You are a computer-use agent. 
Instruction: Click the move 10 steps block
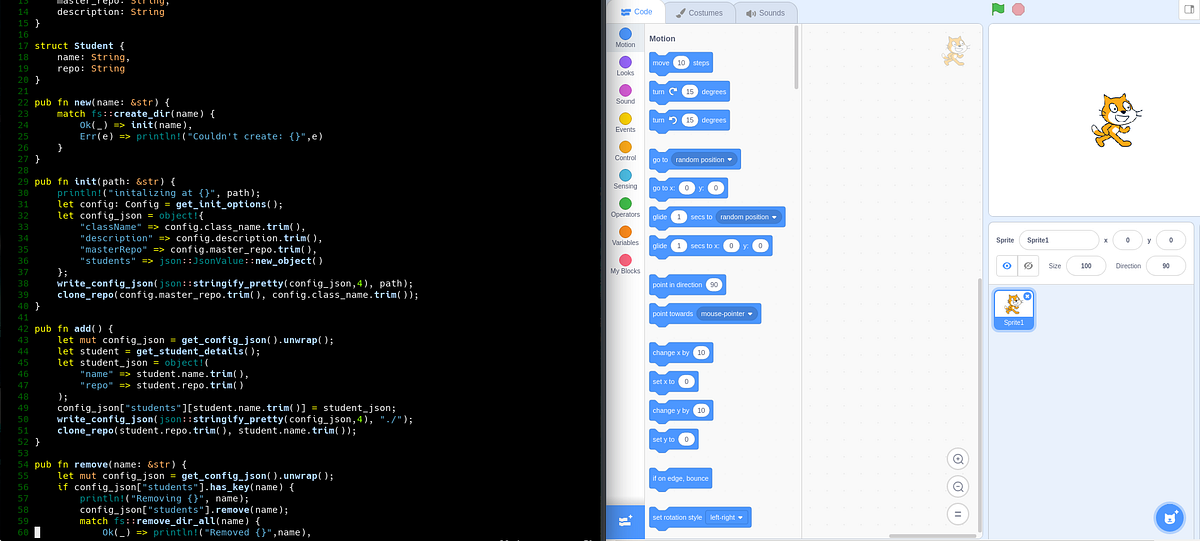680,62
